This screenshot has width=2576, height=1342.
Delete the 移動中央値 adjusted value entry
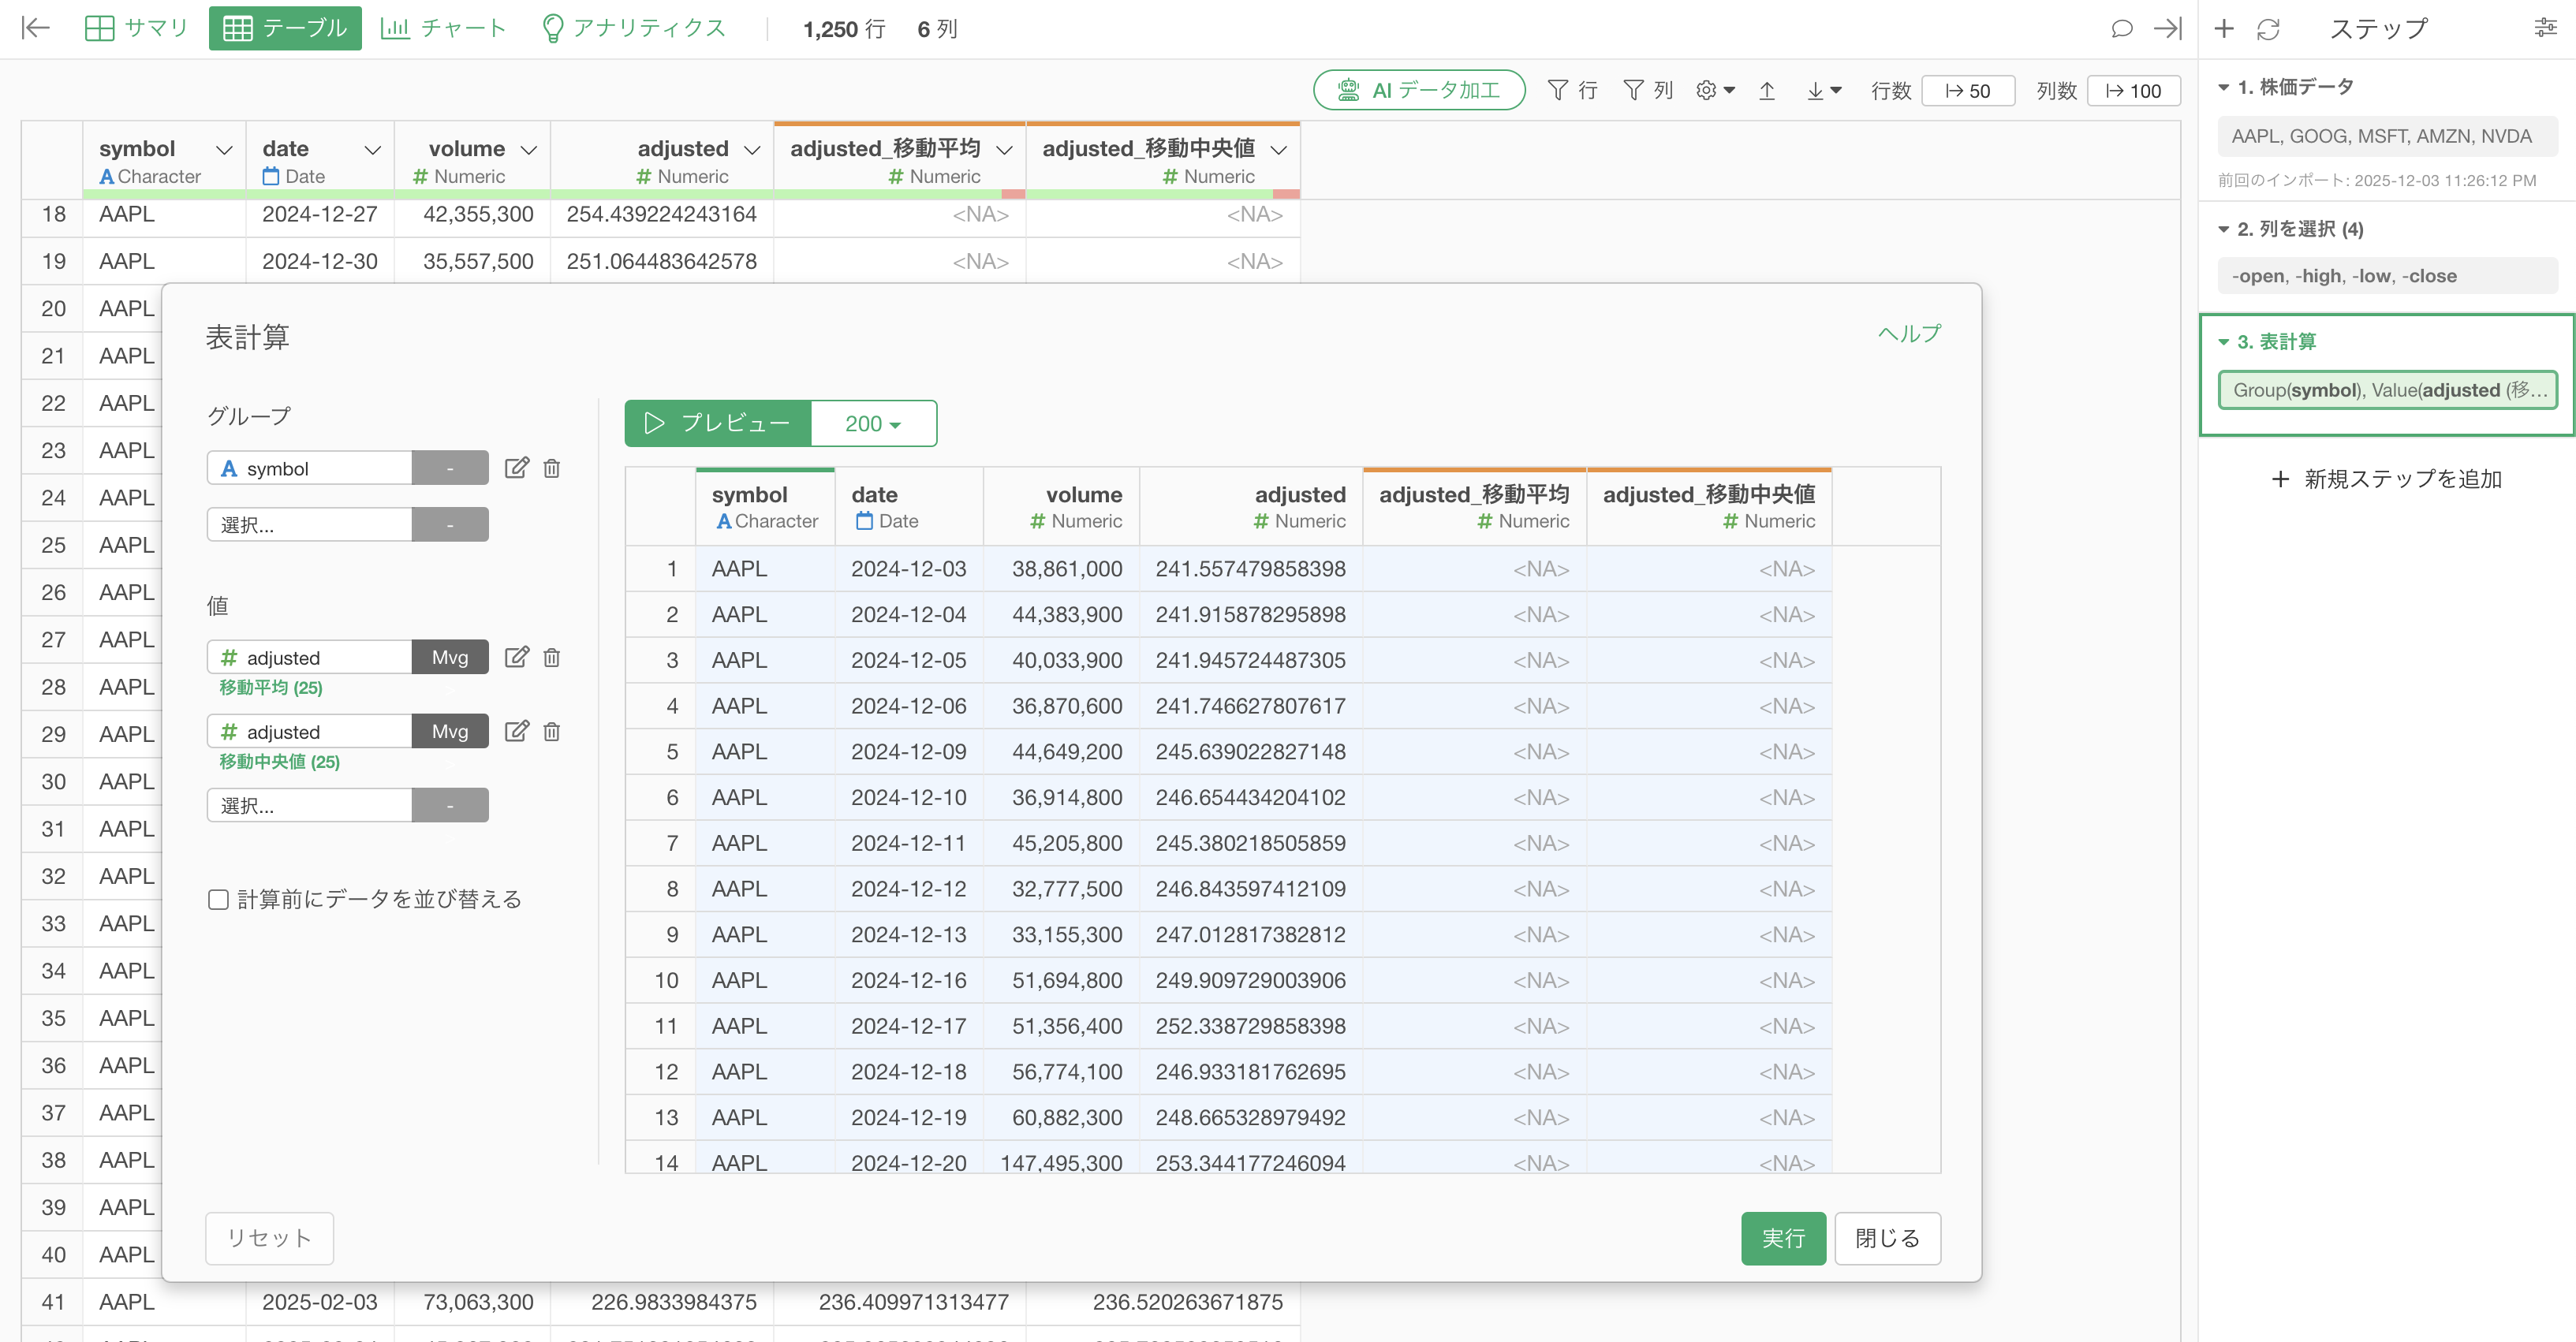click(x=551, y=731)
